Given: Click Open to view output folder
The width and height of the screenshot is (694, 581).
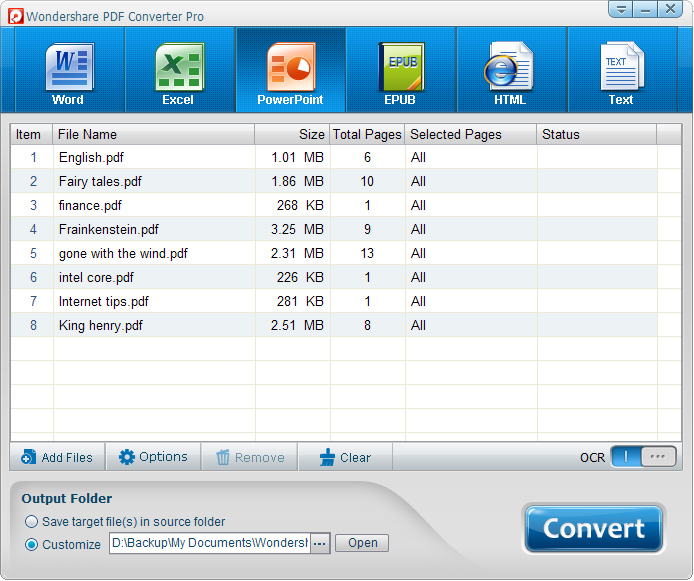Looking at the screenshot, I should coord(362,543).
